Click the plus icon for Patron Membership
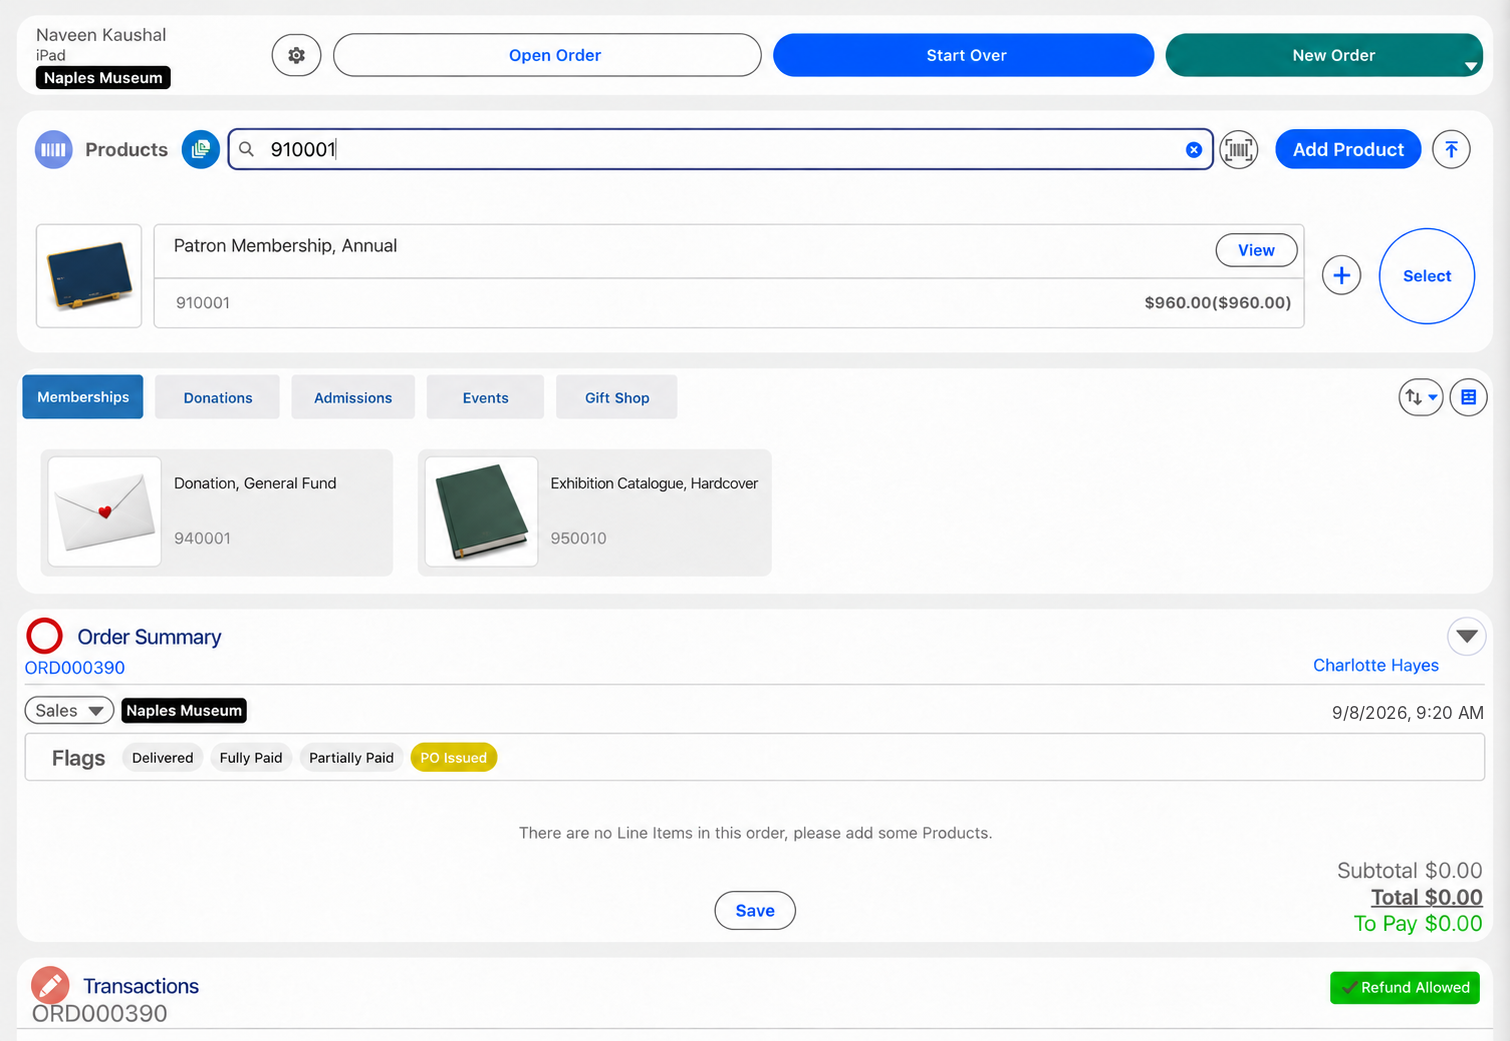 [1342, 276]
